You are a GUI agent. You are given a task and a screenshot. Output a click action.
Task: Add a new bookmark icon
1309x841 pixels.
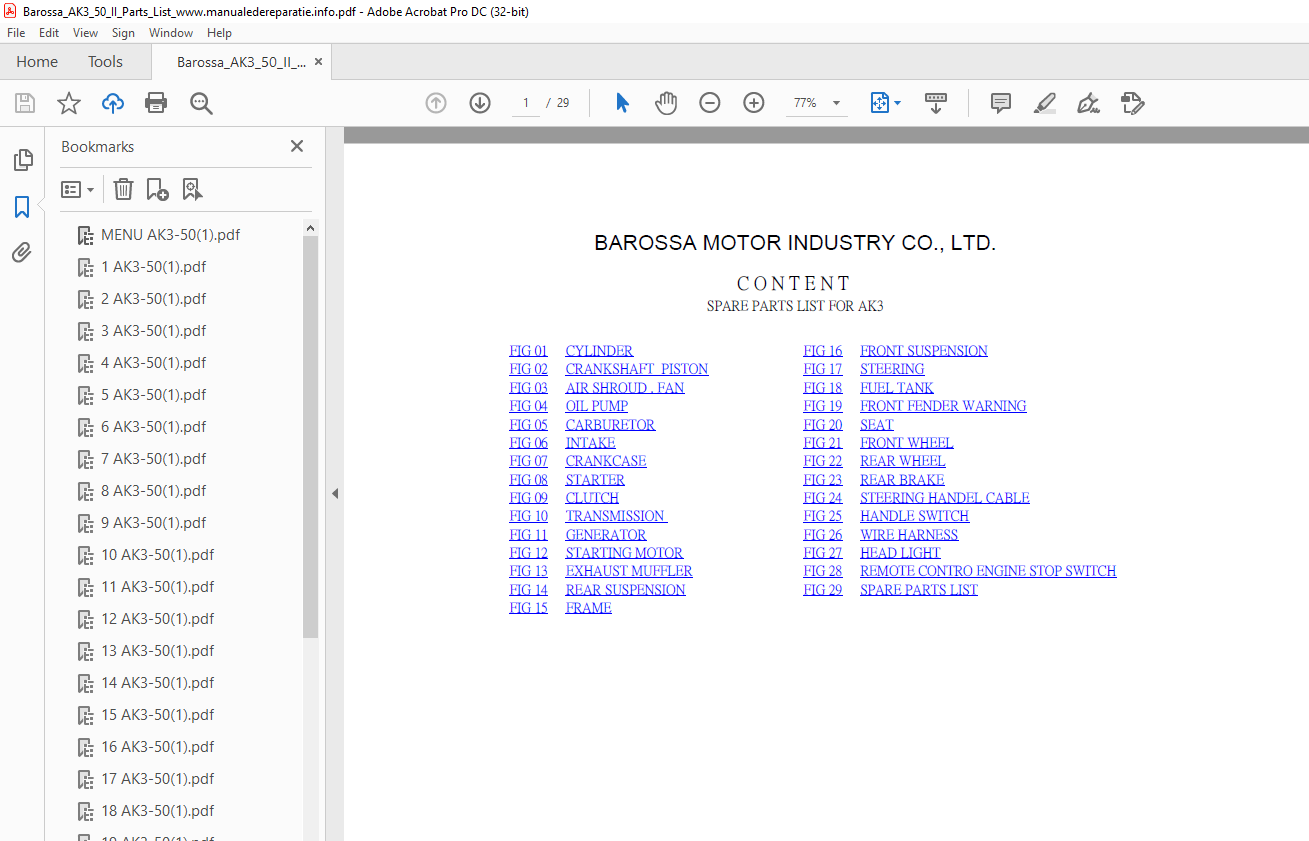pos(157,189)
